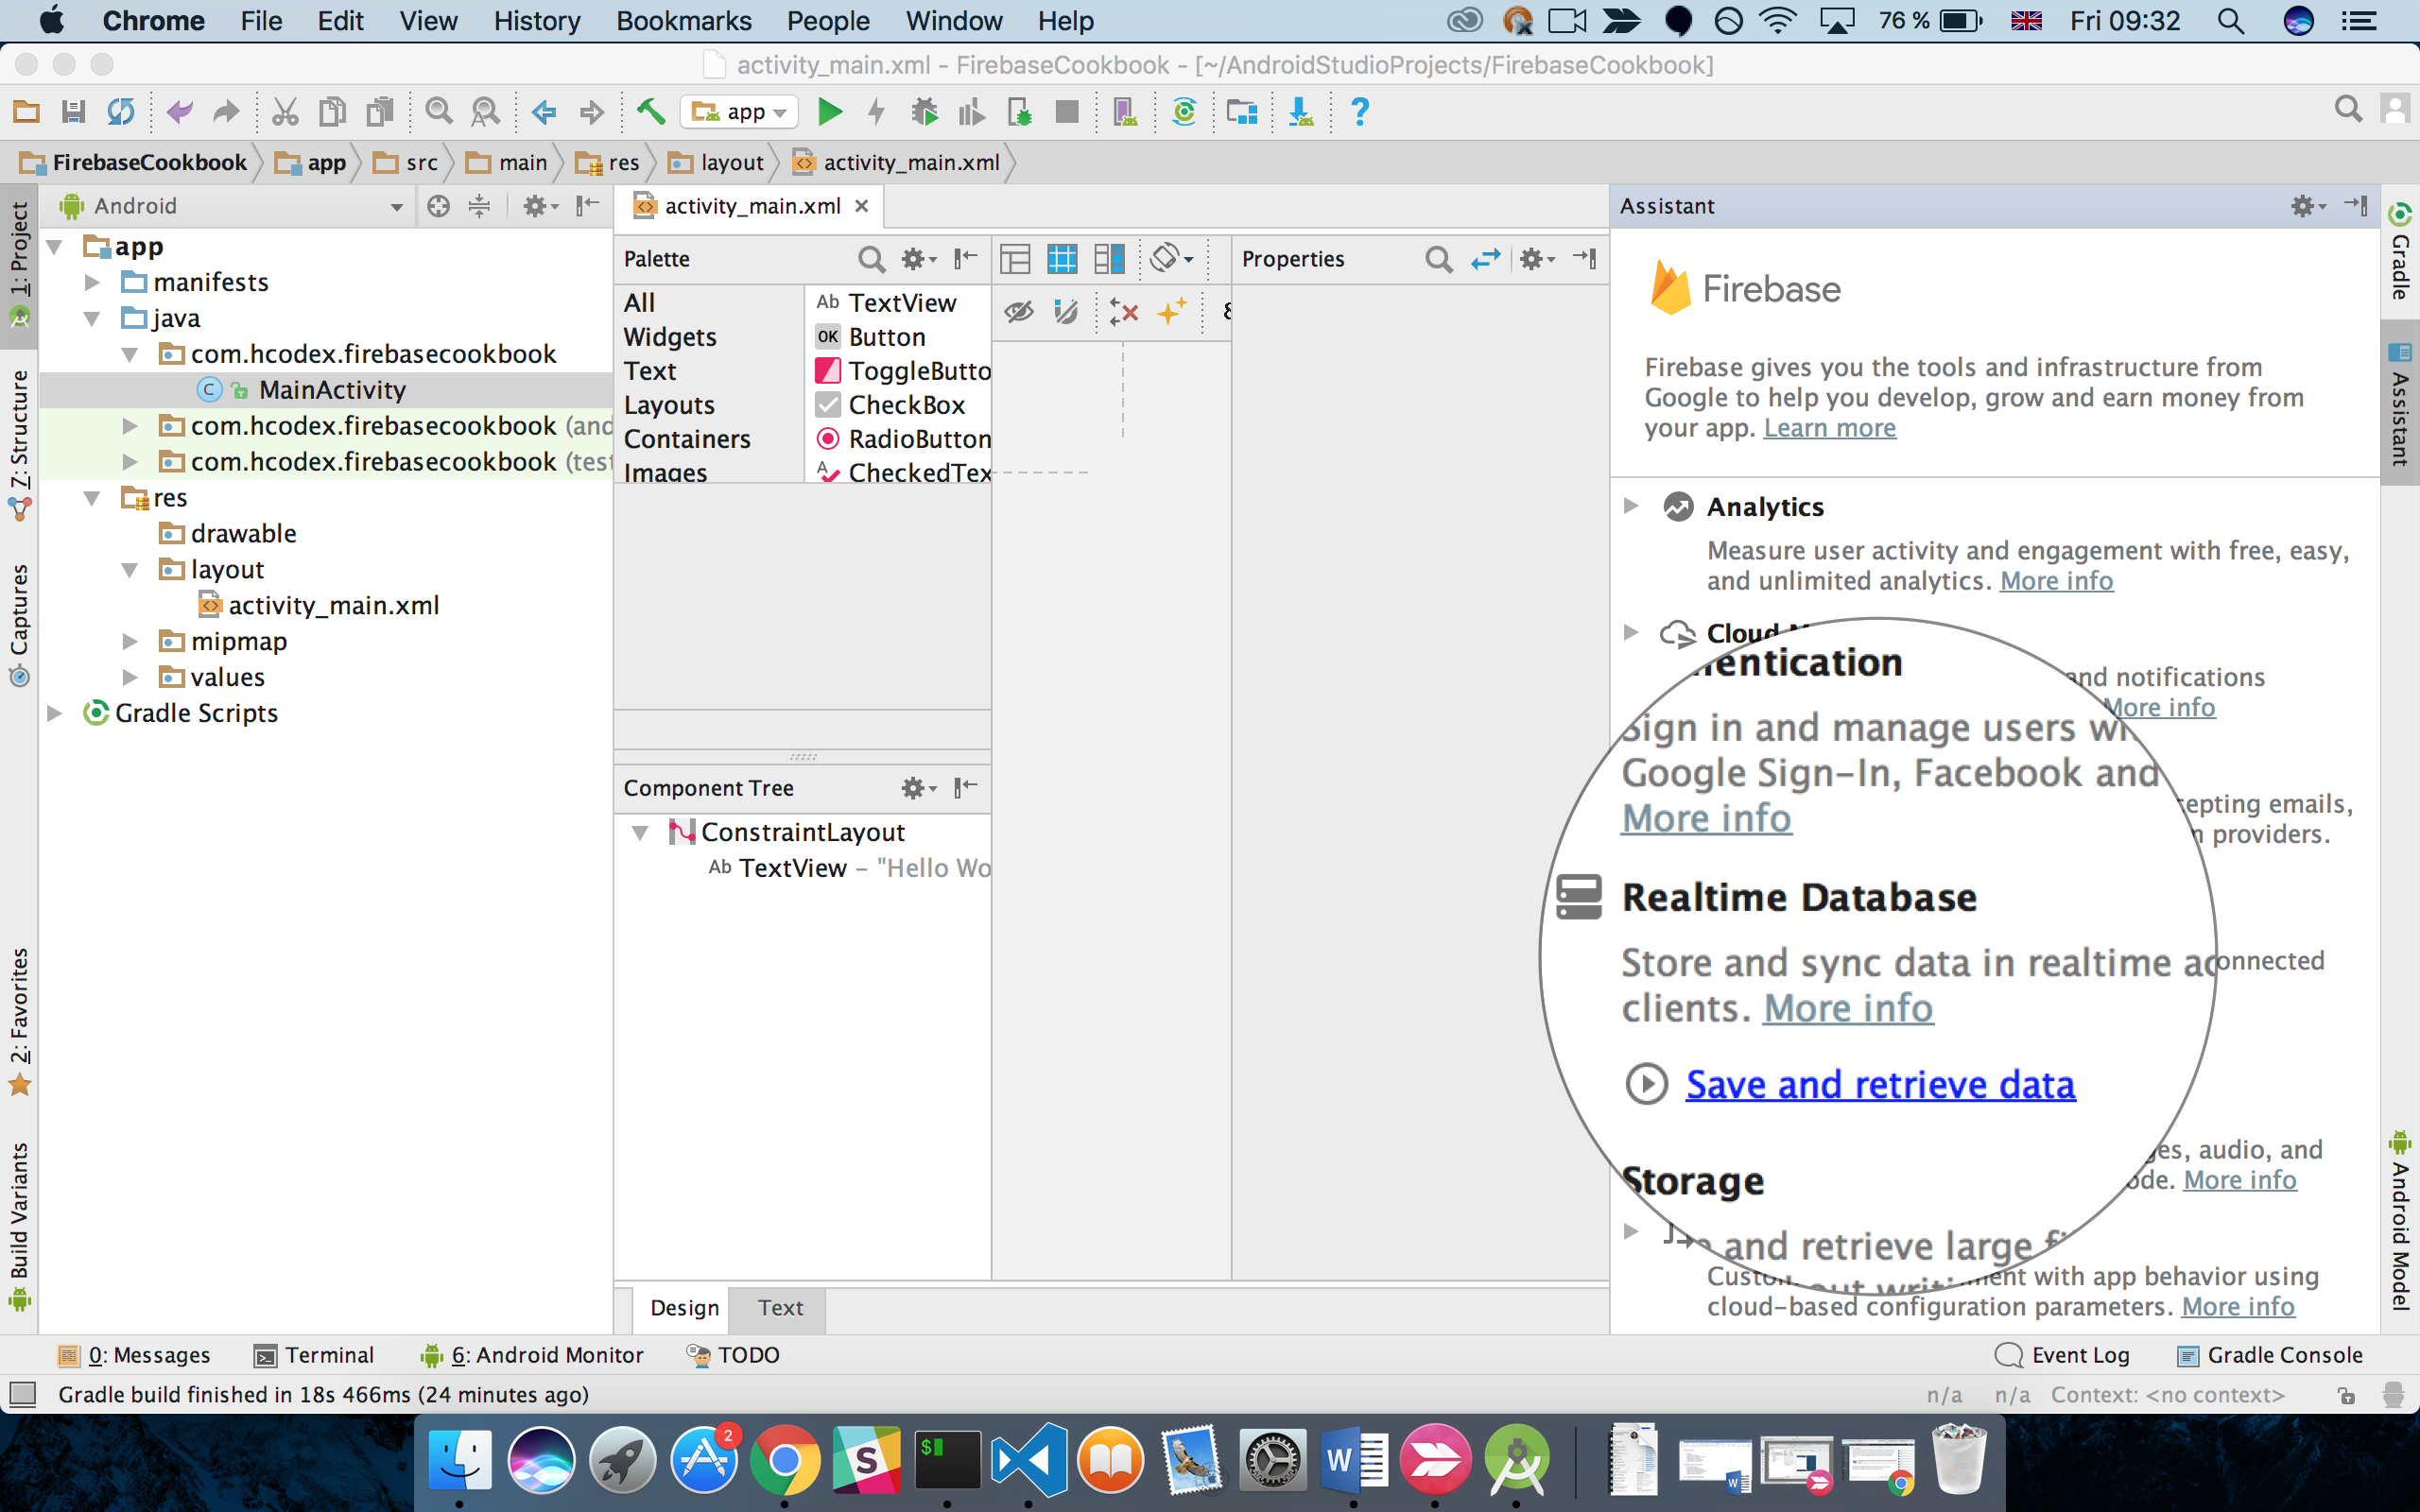This screenshot has height=1512, width=2420.
Task: Click the Make Project hammer icon
Action: click(x=651, y=111)
